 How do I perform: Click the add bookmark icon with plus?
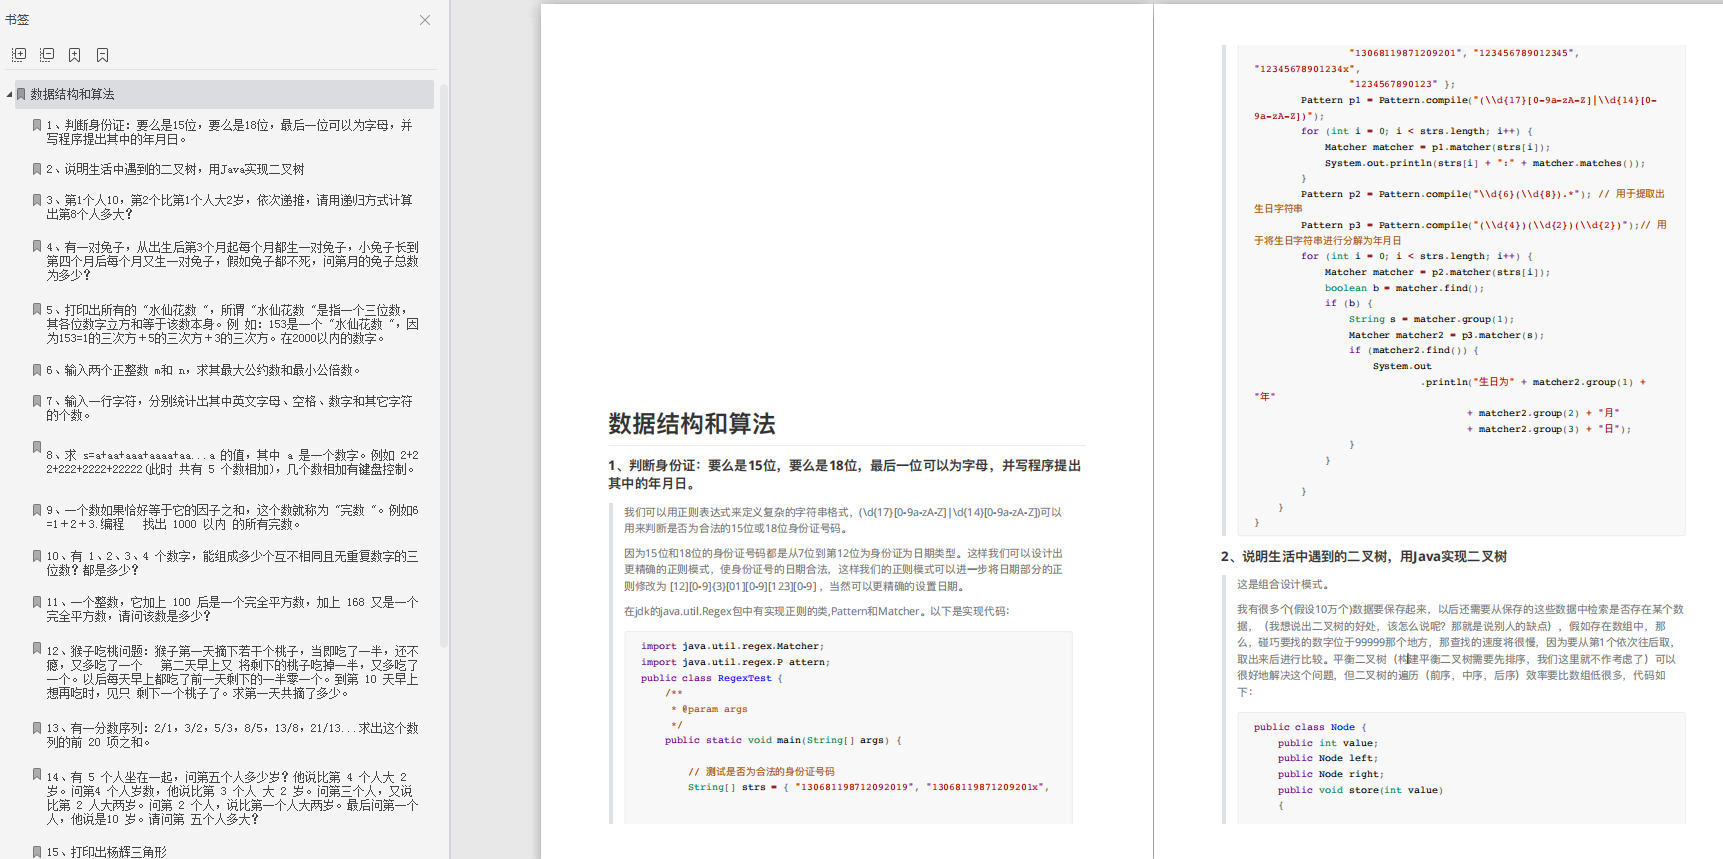[x=75, y=55]
